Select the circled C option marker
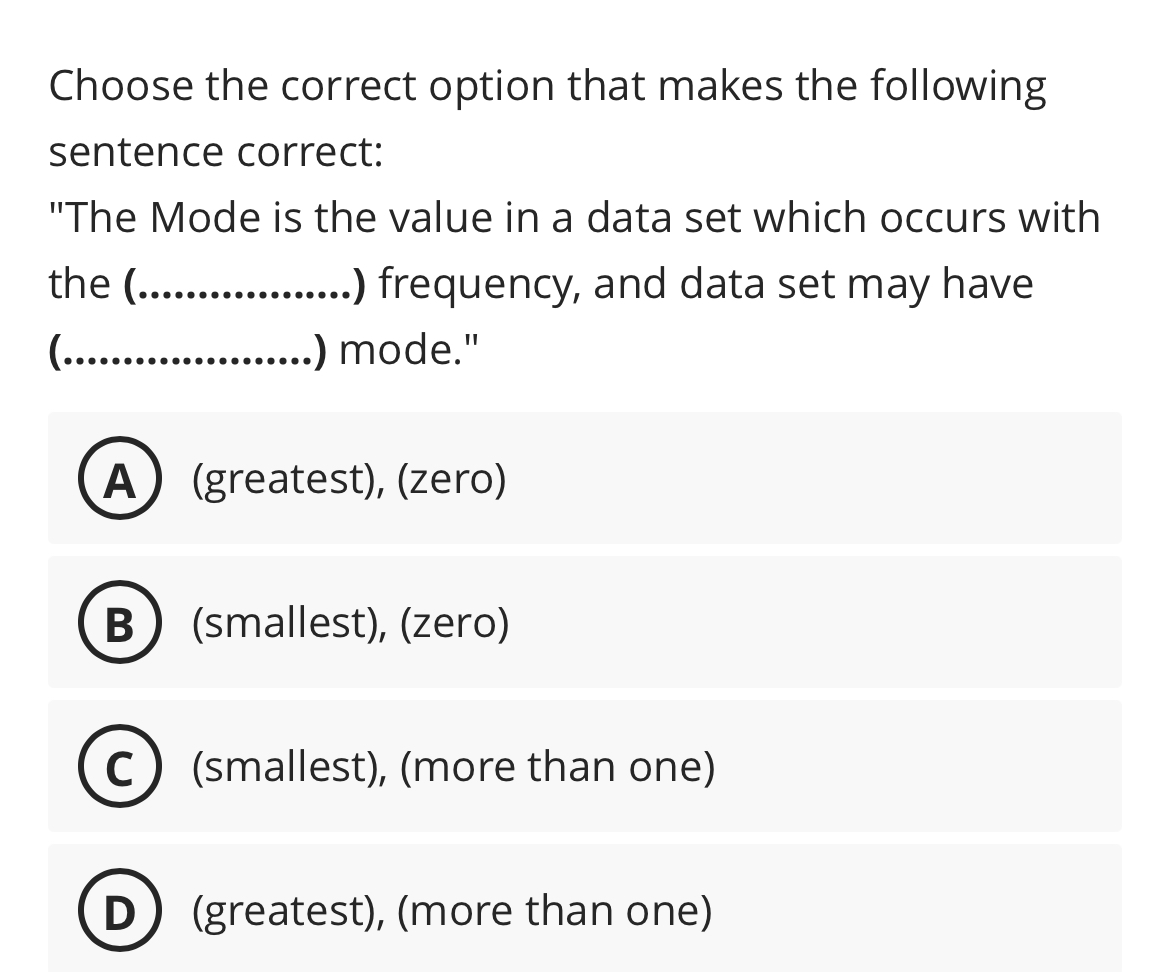The image size is (1170, 972). click(119, 766)
